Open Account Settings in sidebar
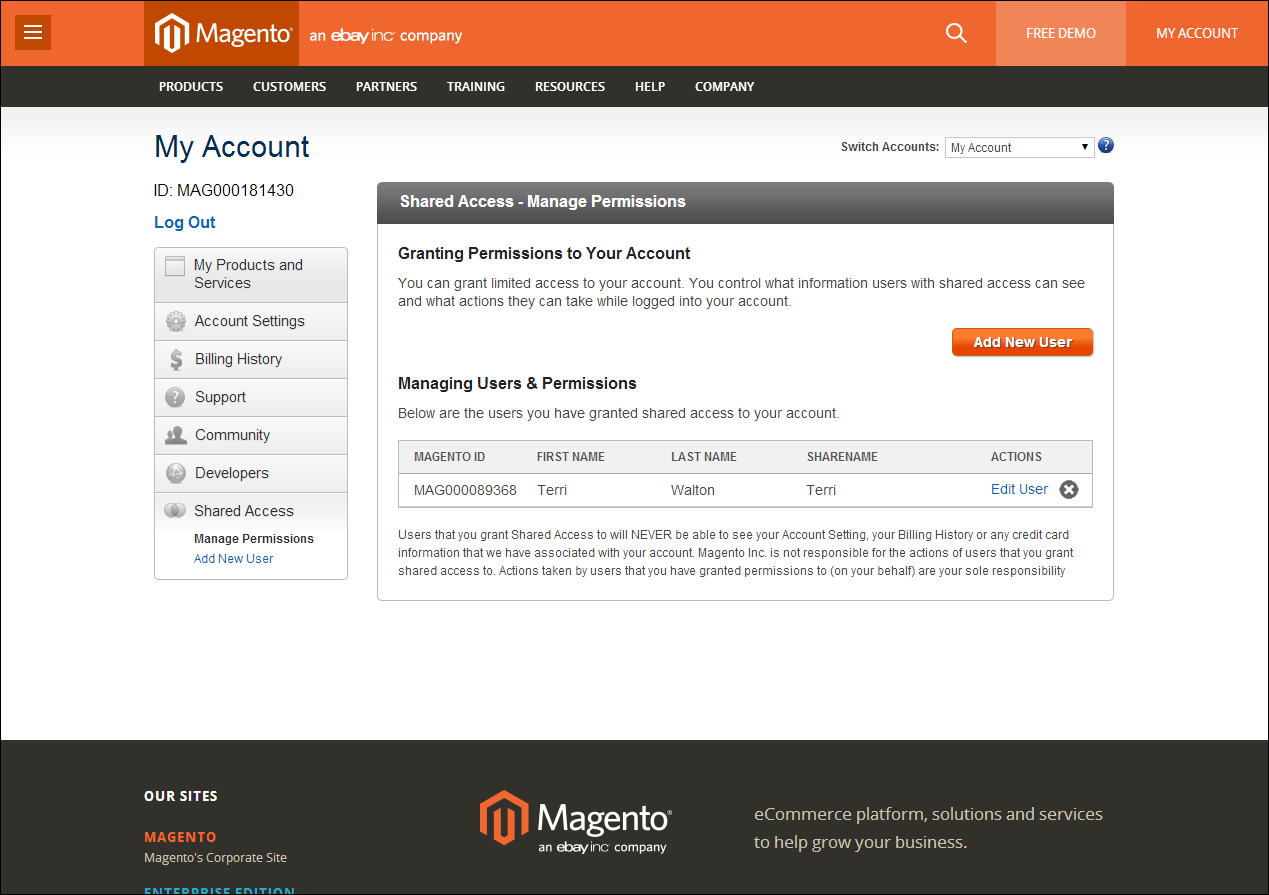 point(251,322)
